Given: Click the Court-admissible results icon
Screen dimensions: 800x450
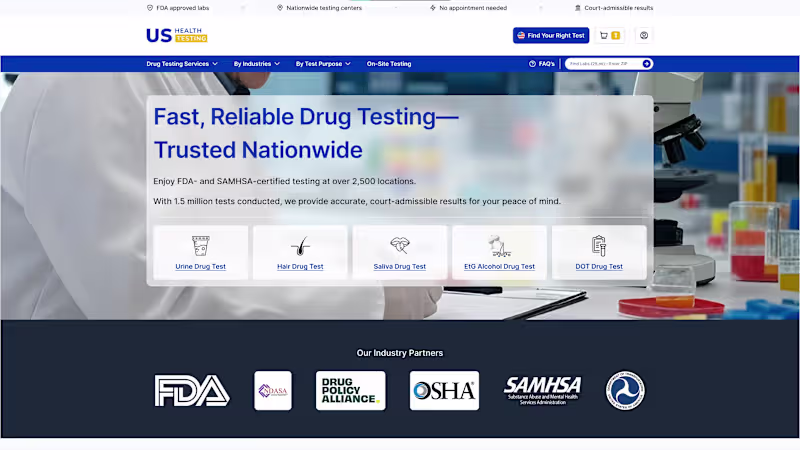Looking at the screenshot, I should tap(578, 8).
